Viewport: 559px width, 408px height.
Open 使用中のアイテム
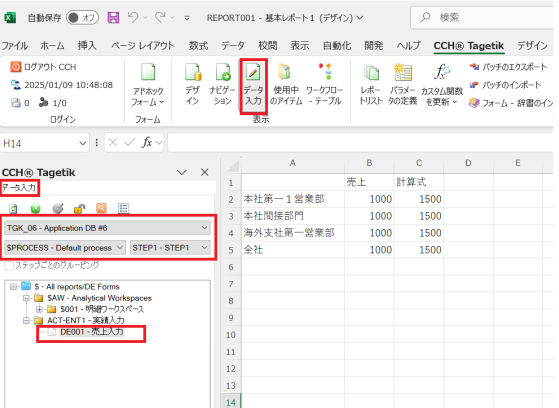[286, 85]
